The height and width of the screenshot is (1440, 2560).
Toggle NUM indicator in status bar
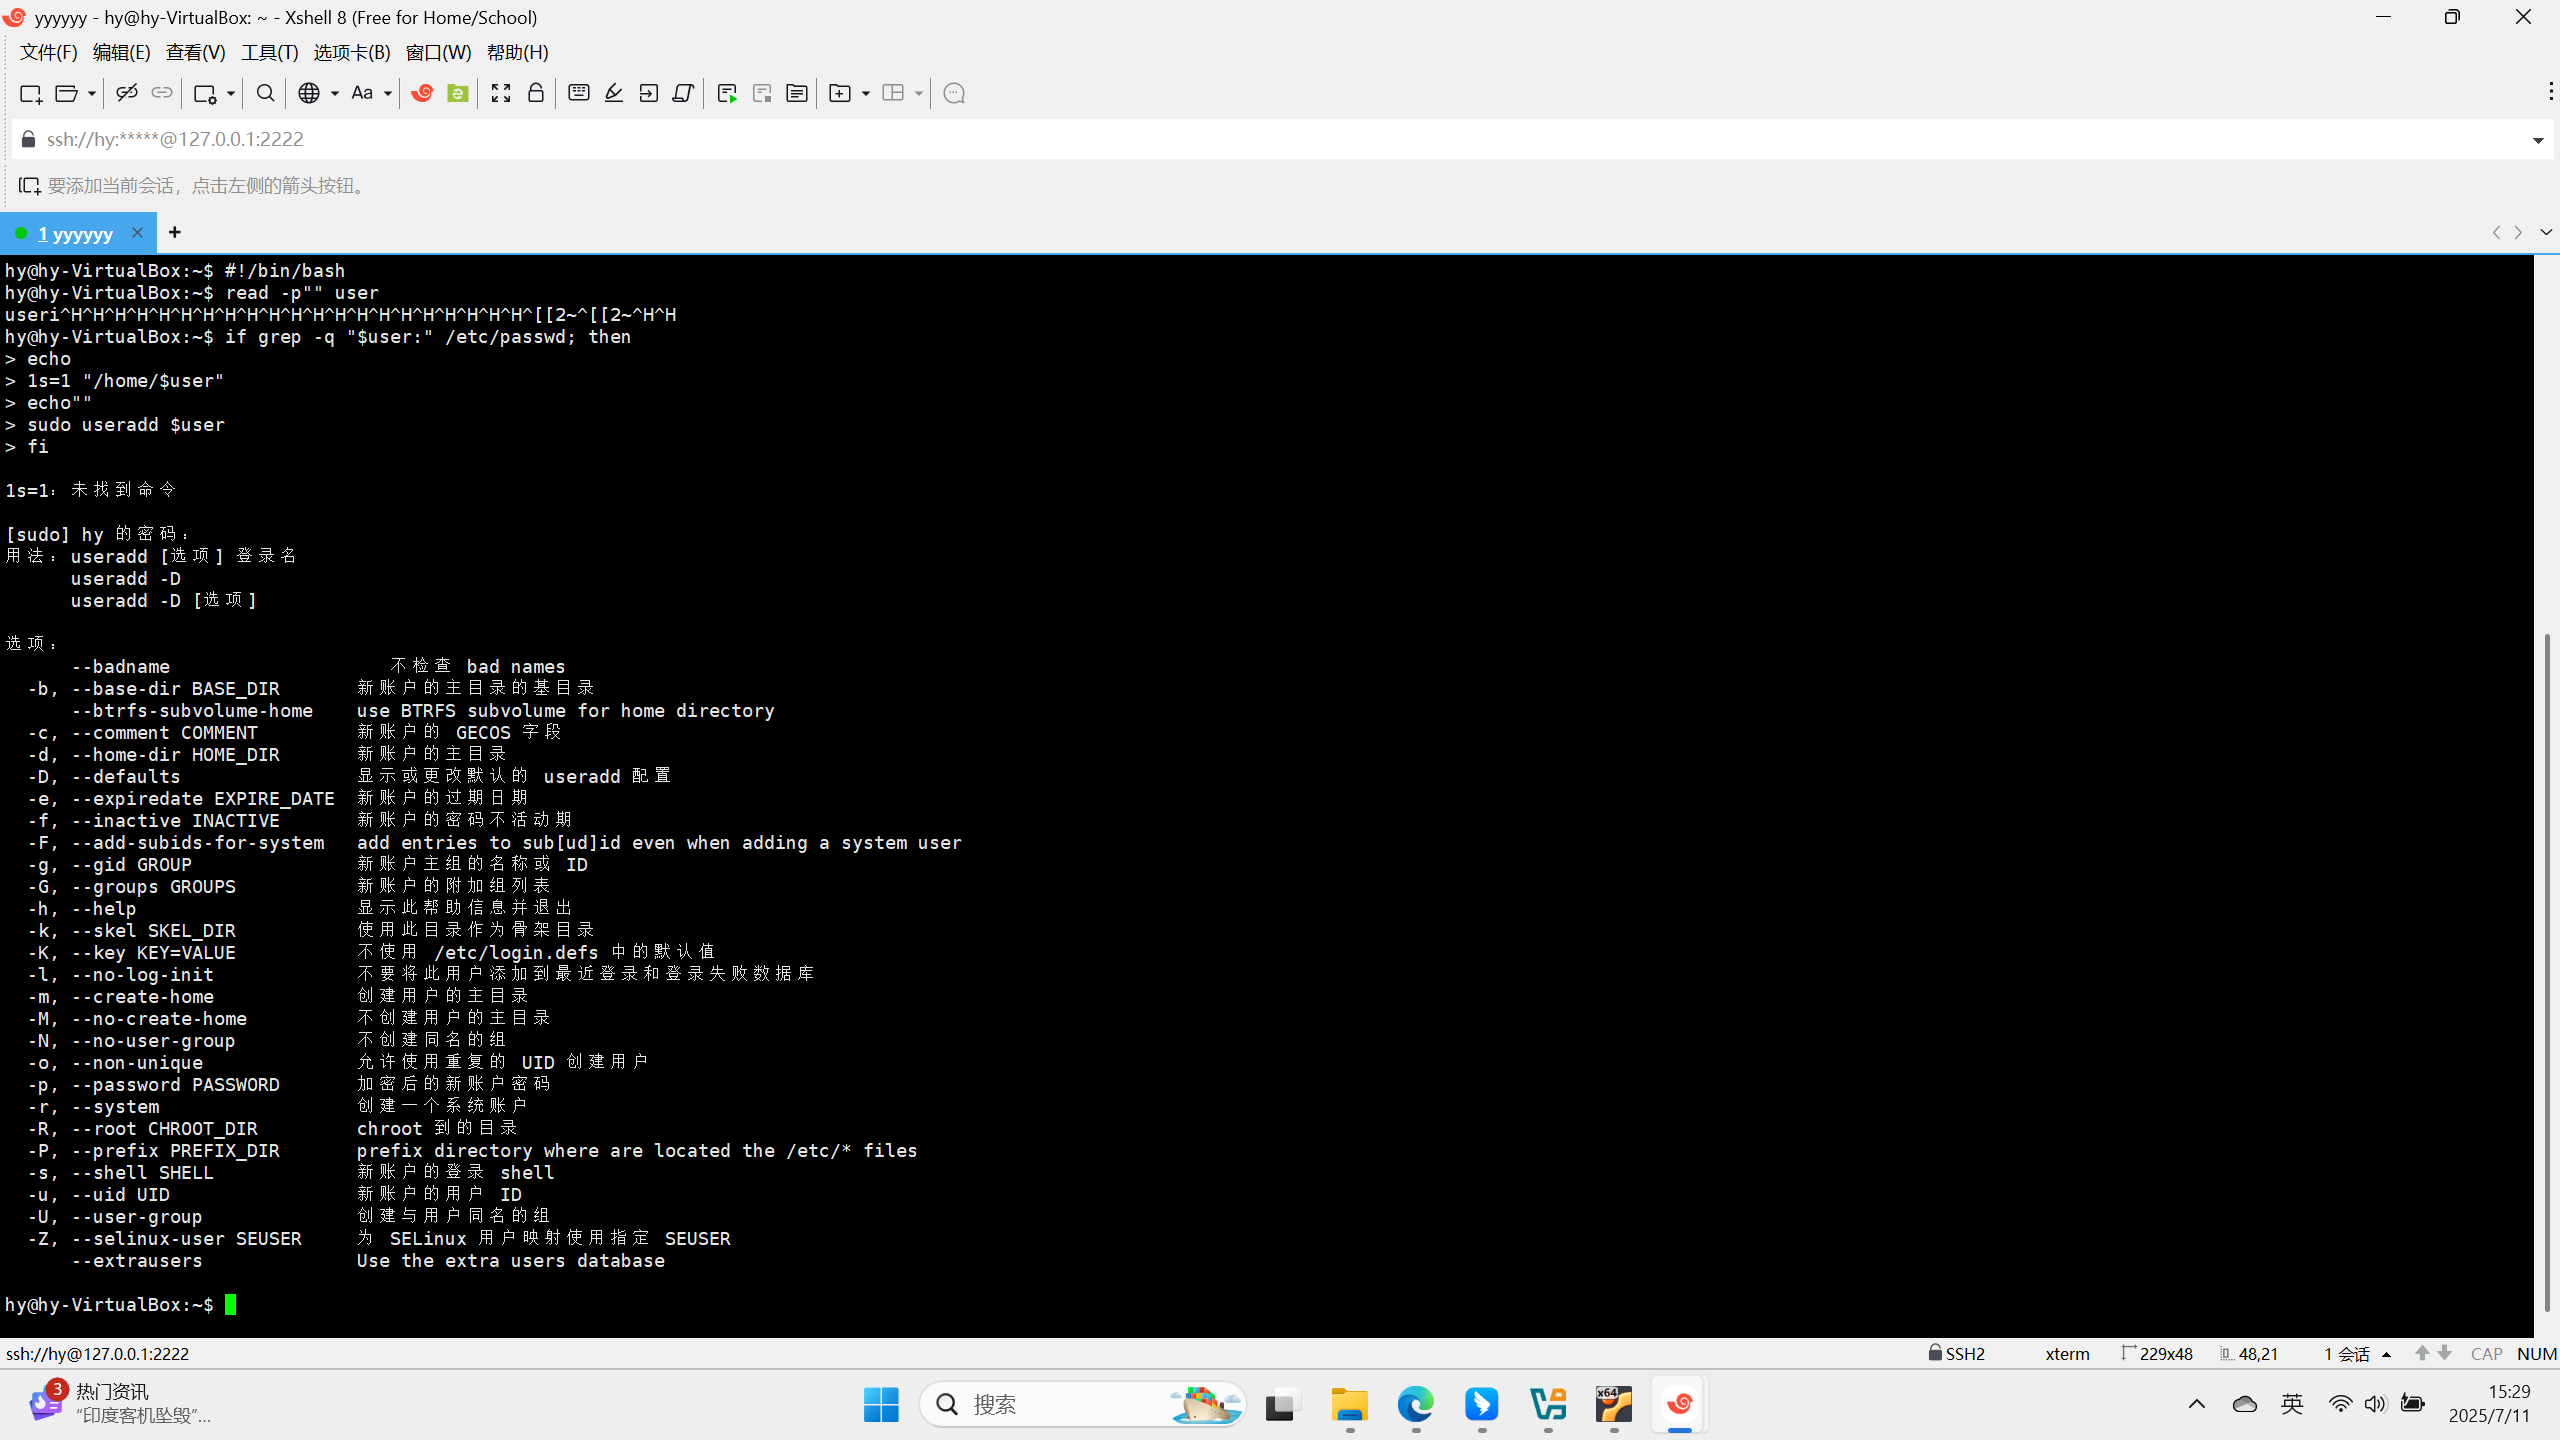coord(2536,1353)
